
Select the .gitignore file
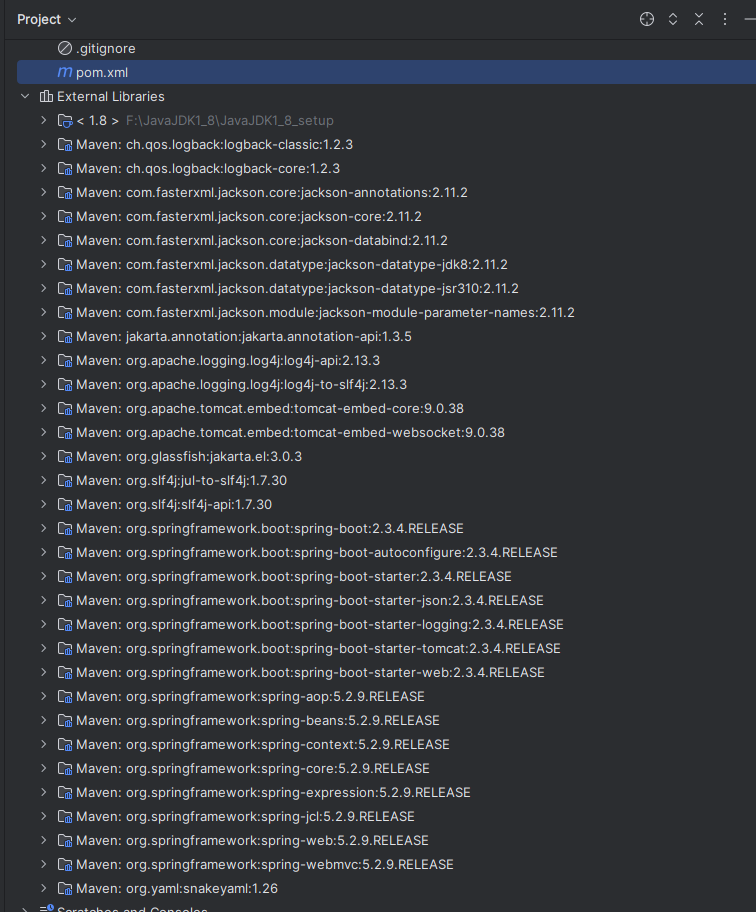106,48
